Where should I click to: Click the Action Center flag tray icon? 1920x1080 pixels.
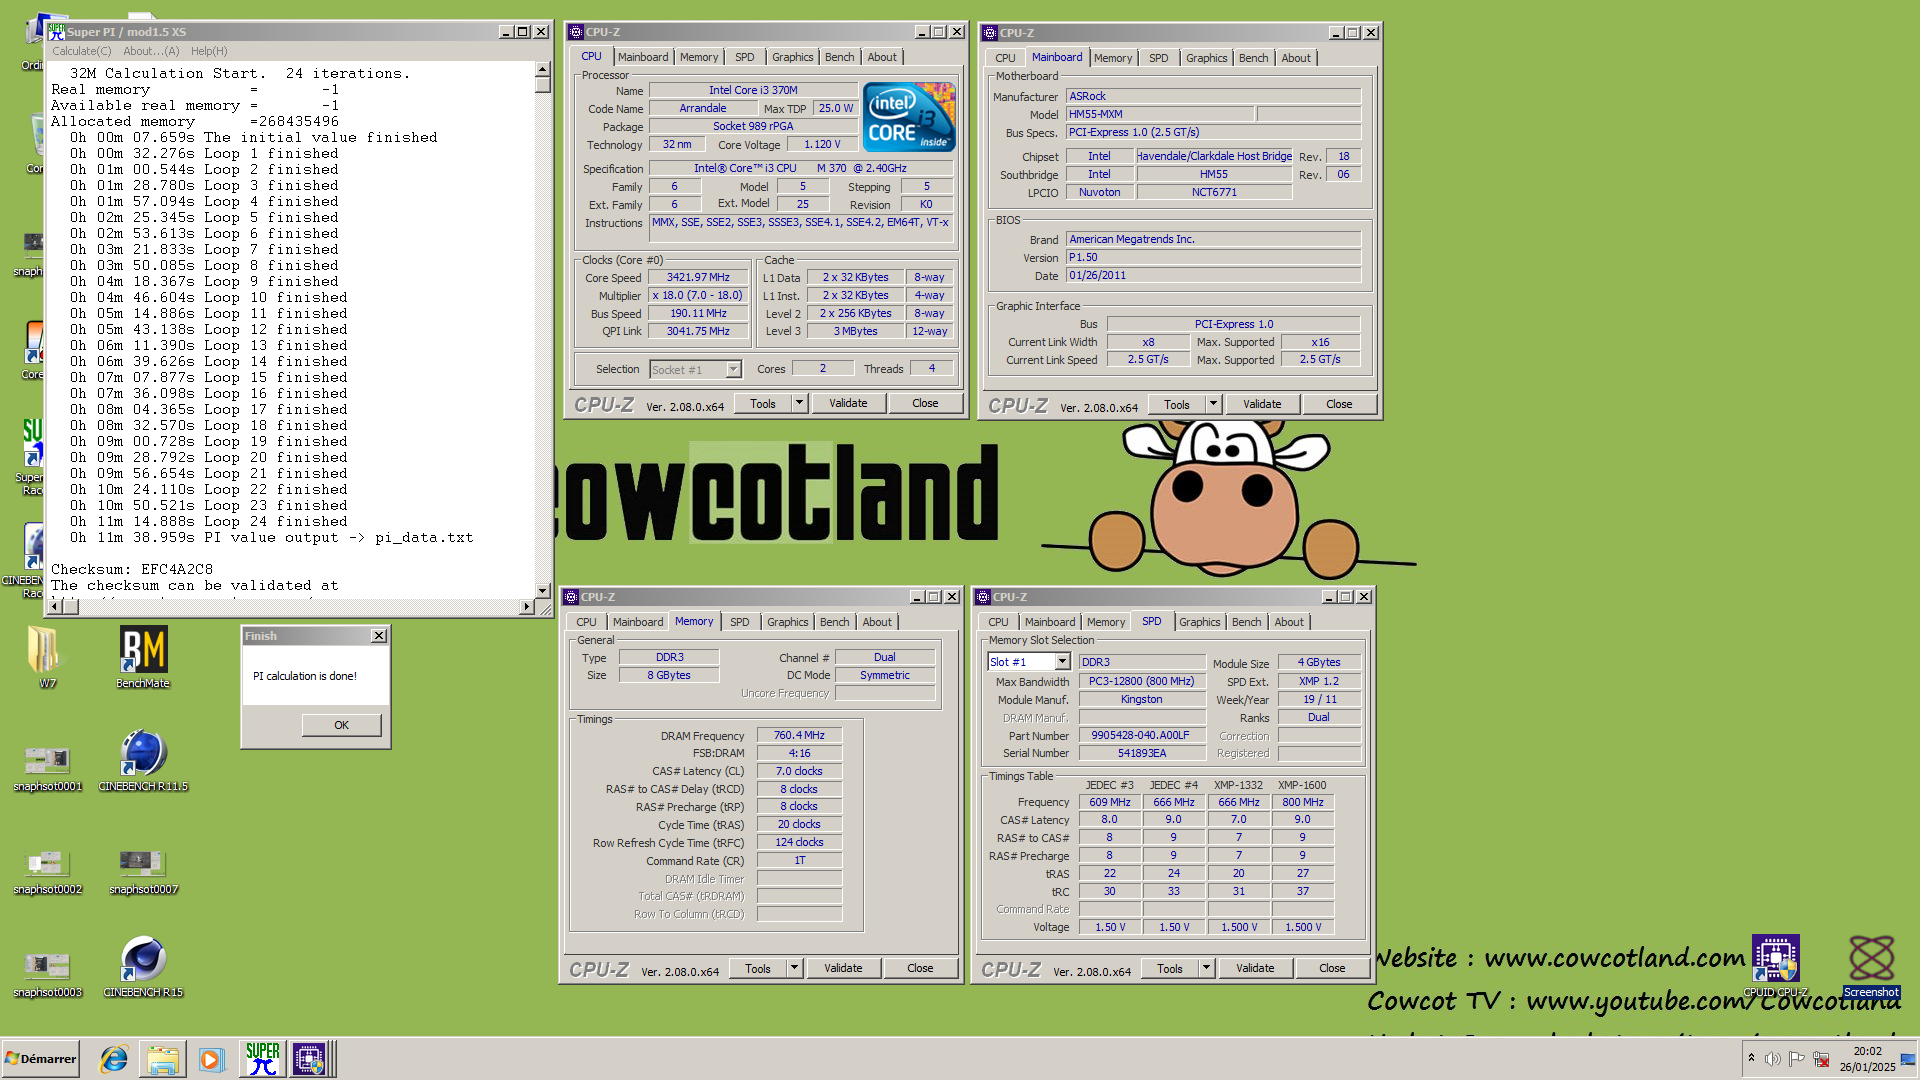click(1796, 1059)
